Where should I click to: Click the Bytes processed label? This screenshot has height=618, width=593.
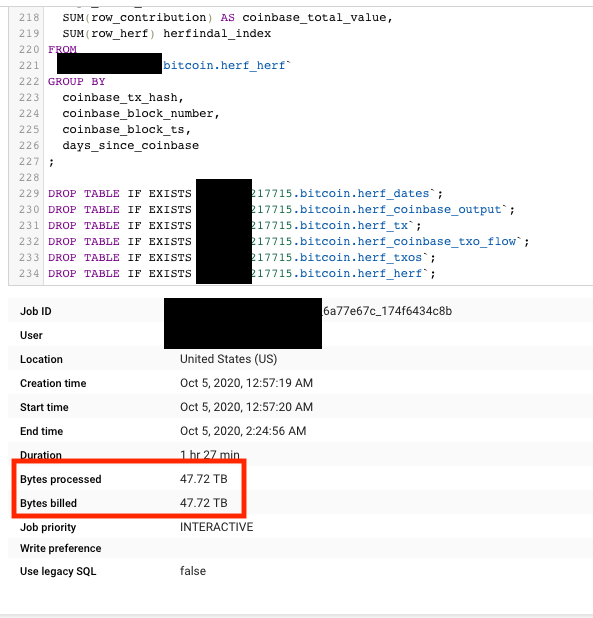[x=61, y=479]
